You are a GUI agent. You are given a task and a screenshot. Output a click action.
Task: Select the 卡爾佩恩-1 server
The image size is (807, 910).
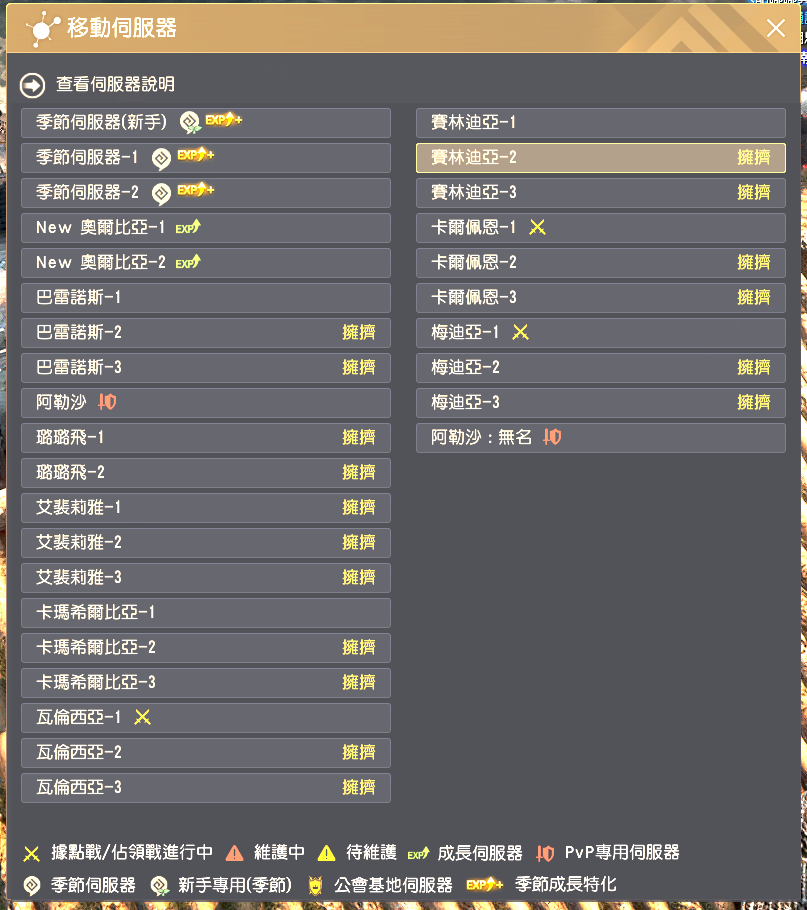[601, 228]
